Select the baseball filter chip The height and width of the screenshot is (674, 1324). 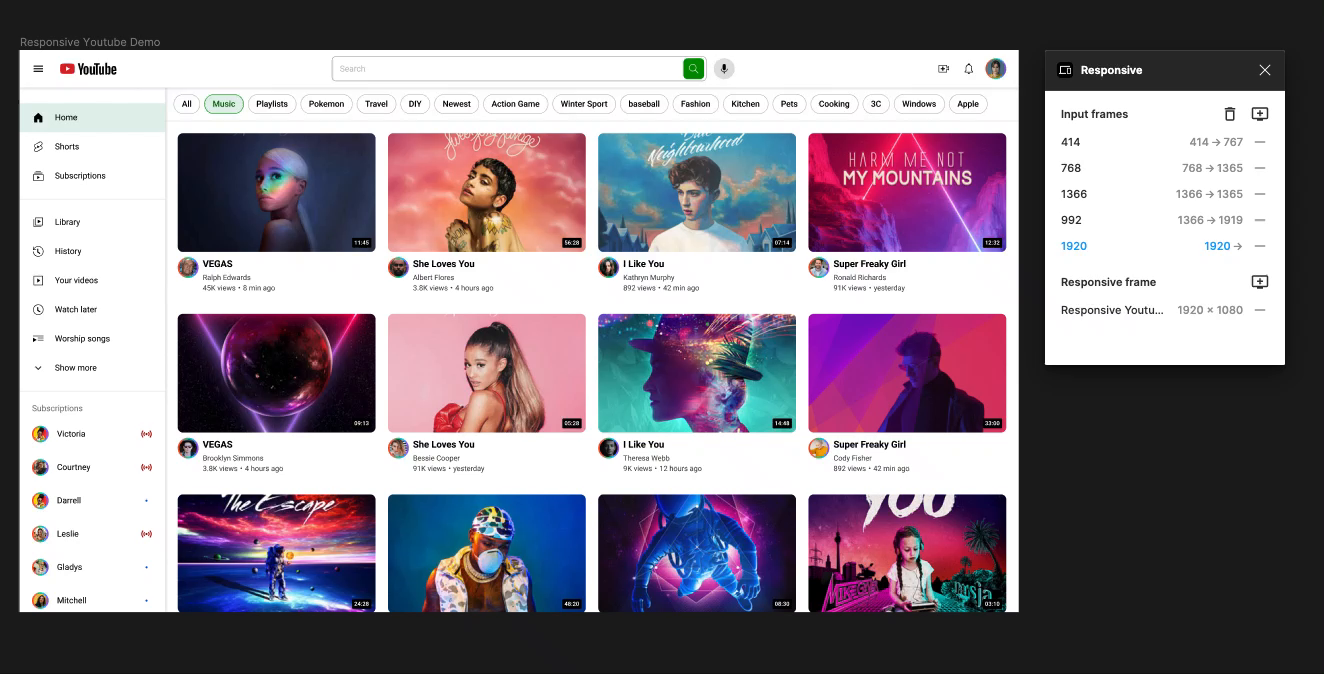(644, 104)
